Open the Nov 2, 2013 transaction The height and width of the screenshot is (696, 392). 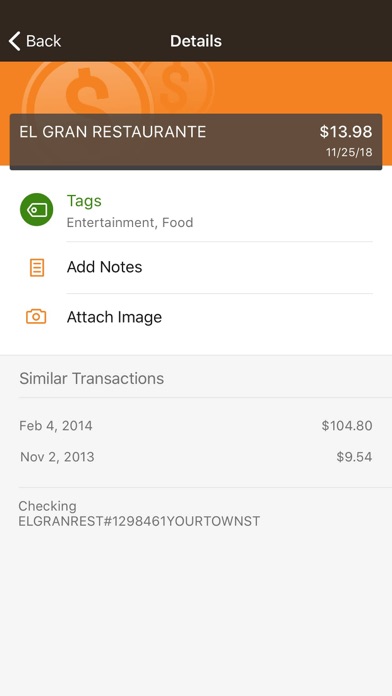pyautogui.click(x=196, y=457)
